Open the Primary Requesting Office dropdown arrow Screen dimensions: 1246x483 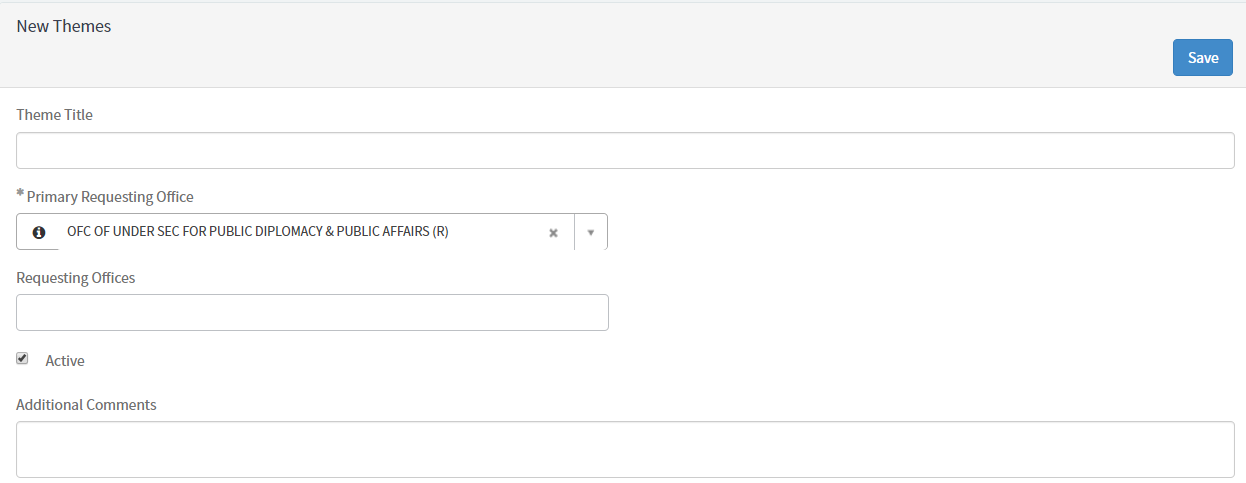[x=591, y=232]
